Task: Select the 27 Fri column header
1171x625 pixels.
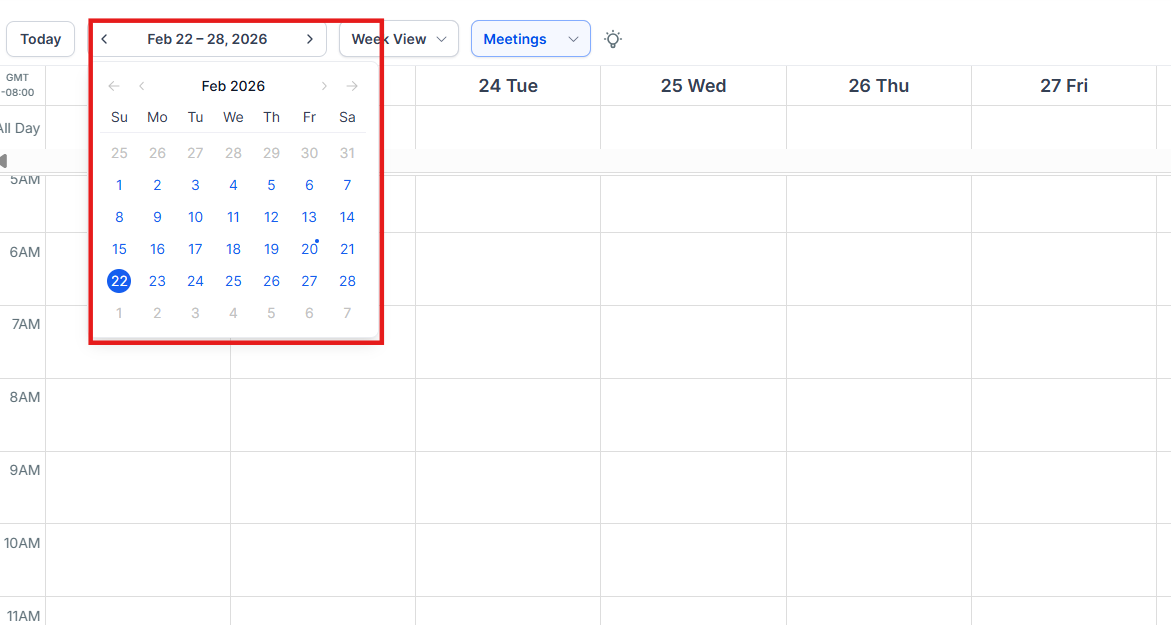Action: (1063, 86)
